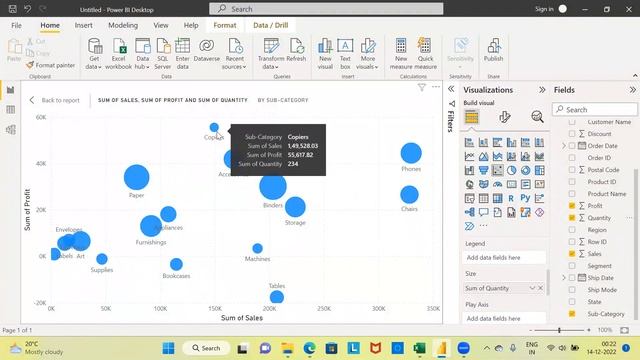Image resolution: width=640 pixels, height=360 pixels.
Task: Create a Quick measure
Action: tap(425, 53)
